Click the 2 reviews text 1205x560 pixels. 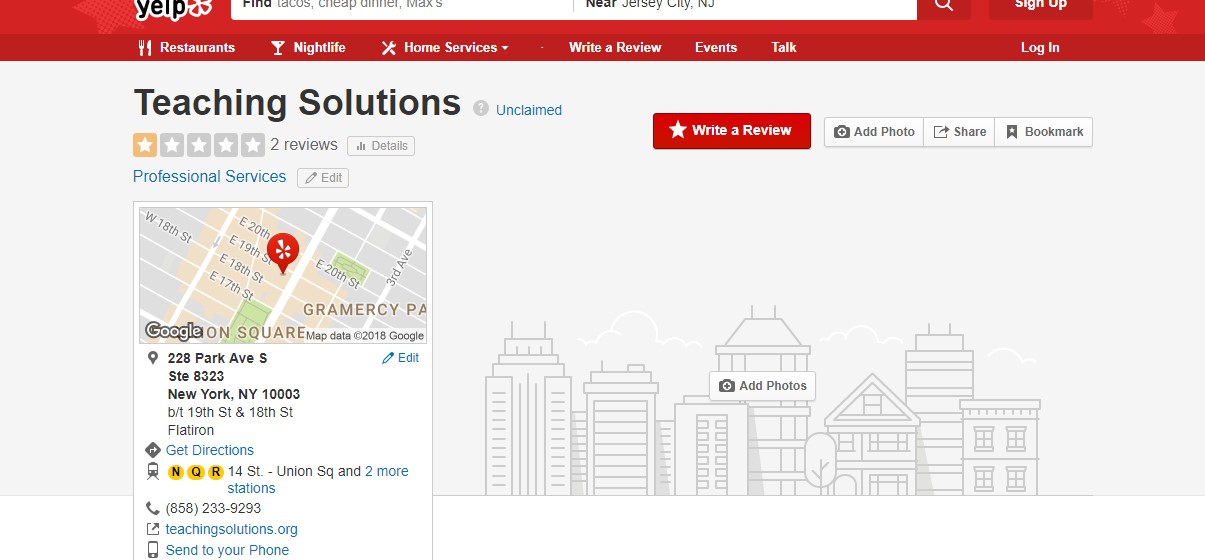point(304,145)
